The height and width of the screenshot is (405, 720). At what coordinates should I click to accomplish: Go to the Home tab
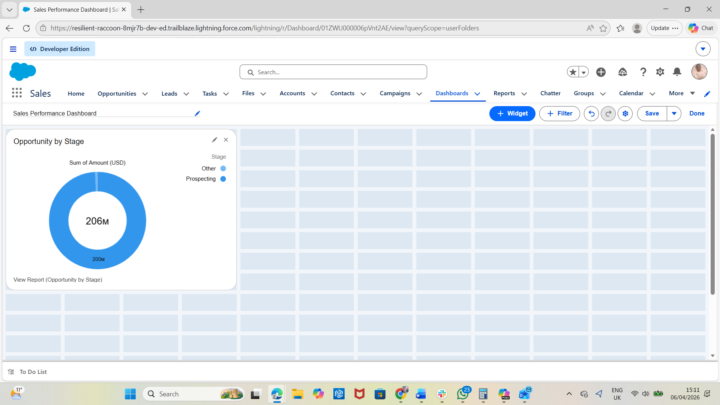(76, 93)
